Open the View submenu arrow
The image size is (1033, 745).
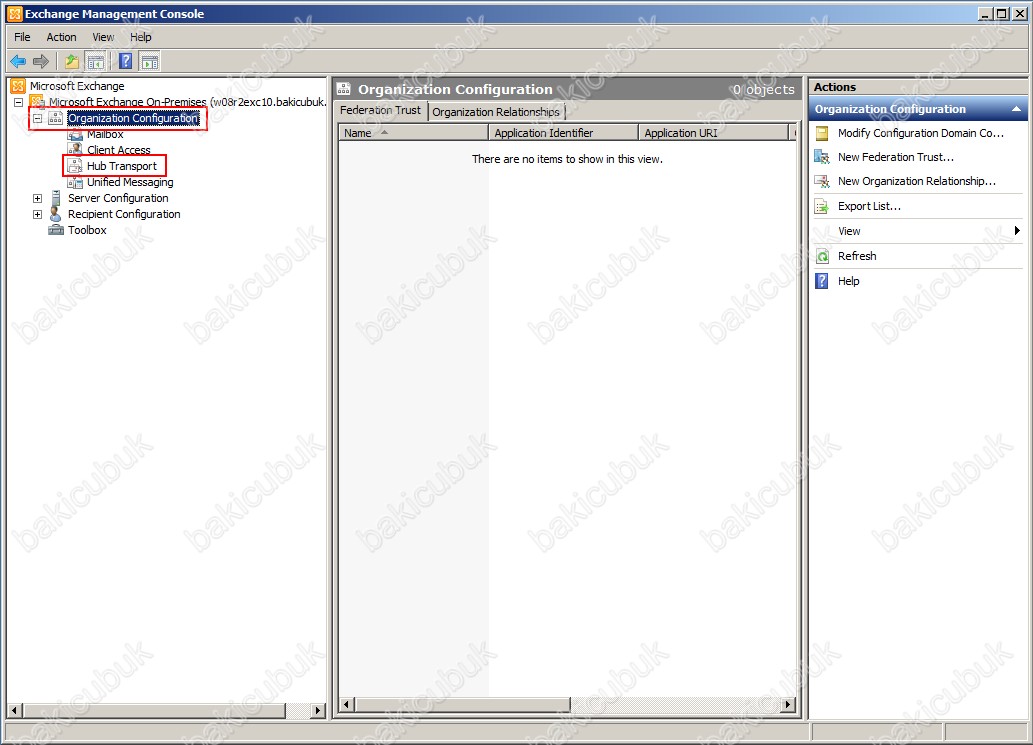1017,231
